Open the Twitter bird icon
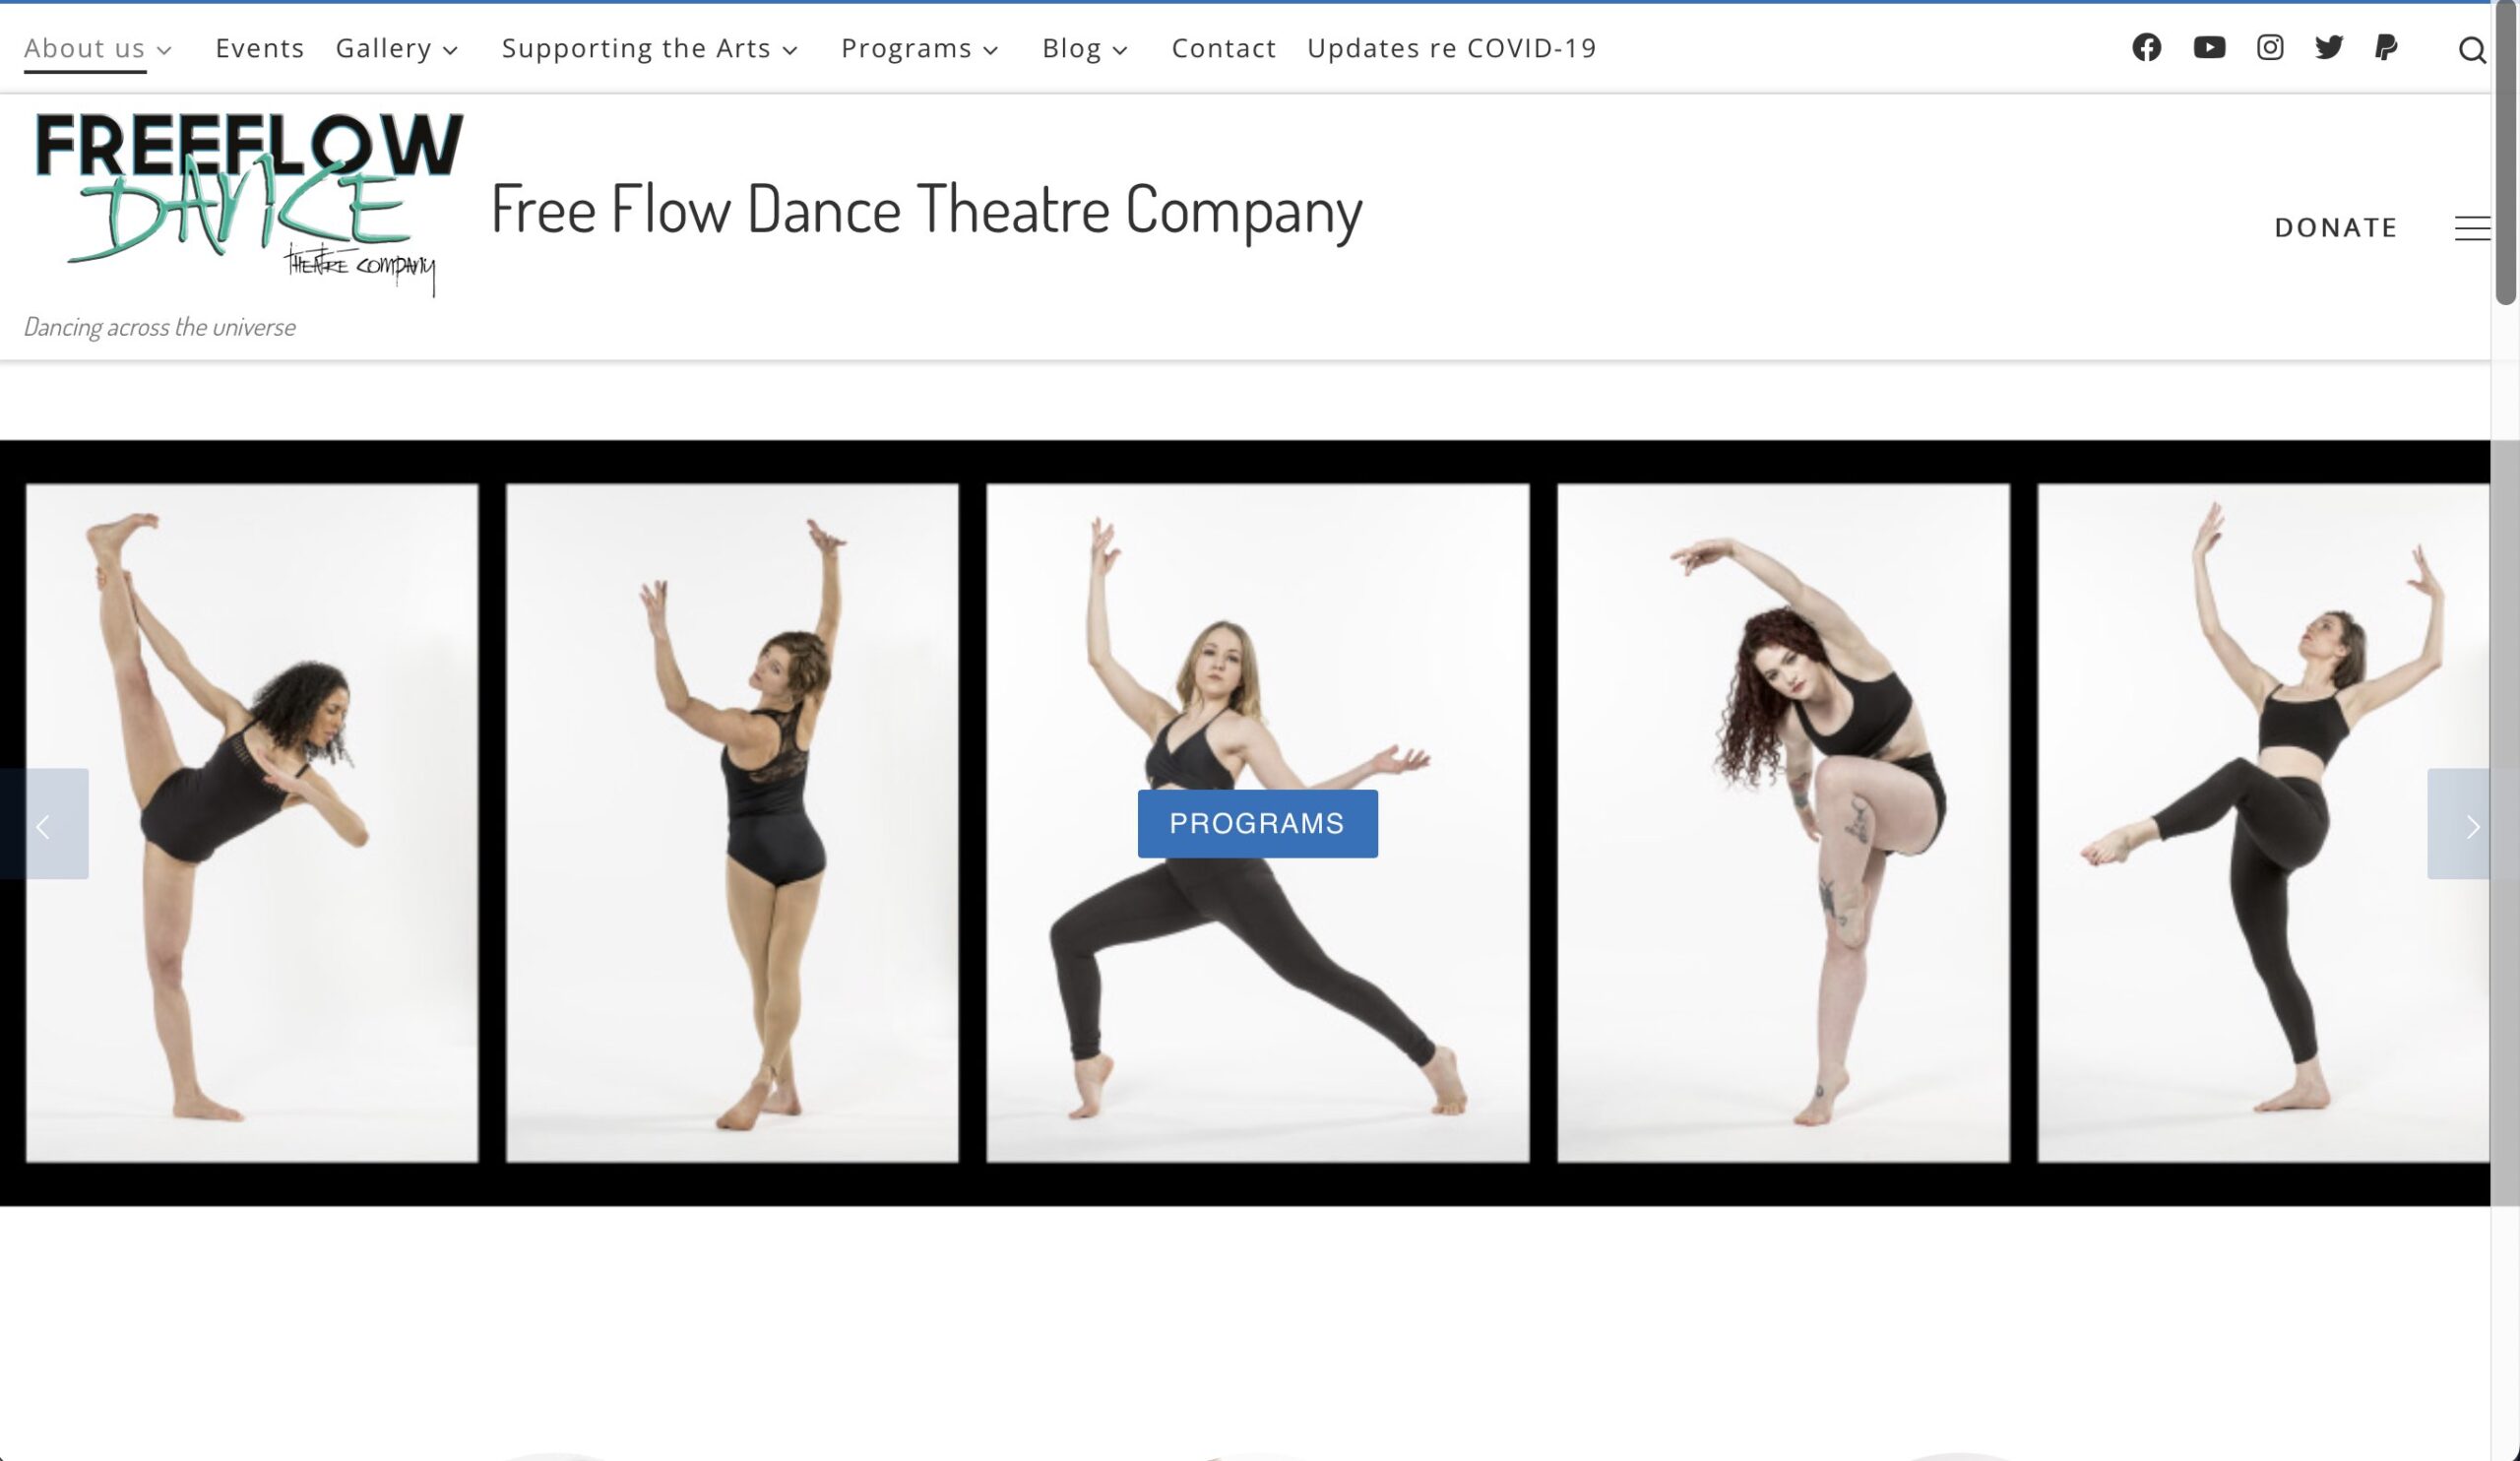The height and width of the screenshot is (1461, 2520). pyautogui.click(x=2329, y=47)
